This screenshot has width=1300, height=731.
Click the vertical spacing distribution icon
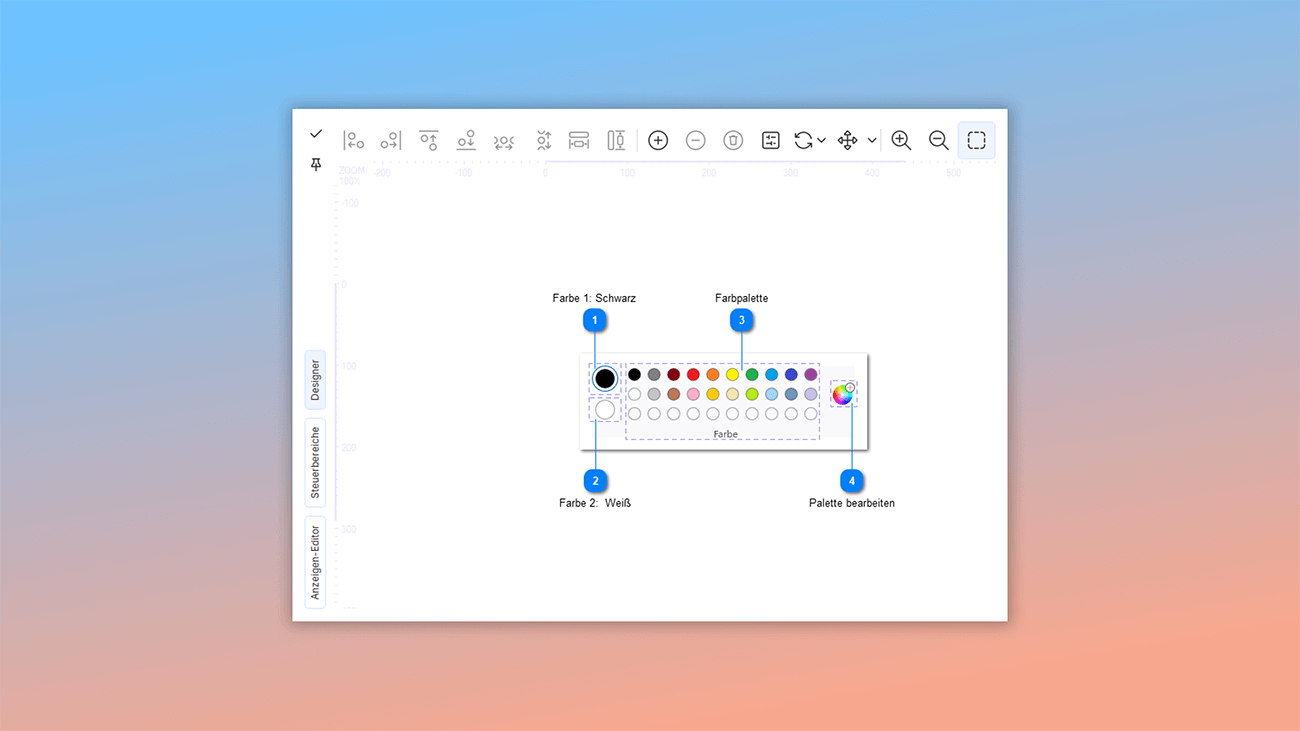(x=542, y=140)
